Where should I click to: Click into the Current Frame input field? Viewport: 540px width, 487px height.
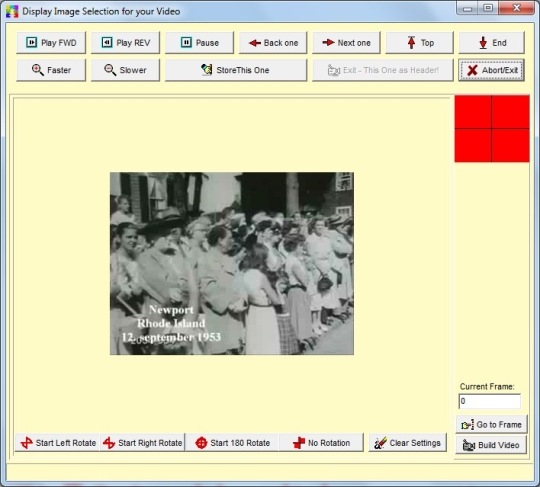(489, 401)
